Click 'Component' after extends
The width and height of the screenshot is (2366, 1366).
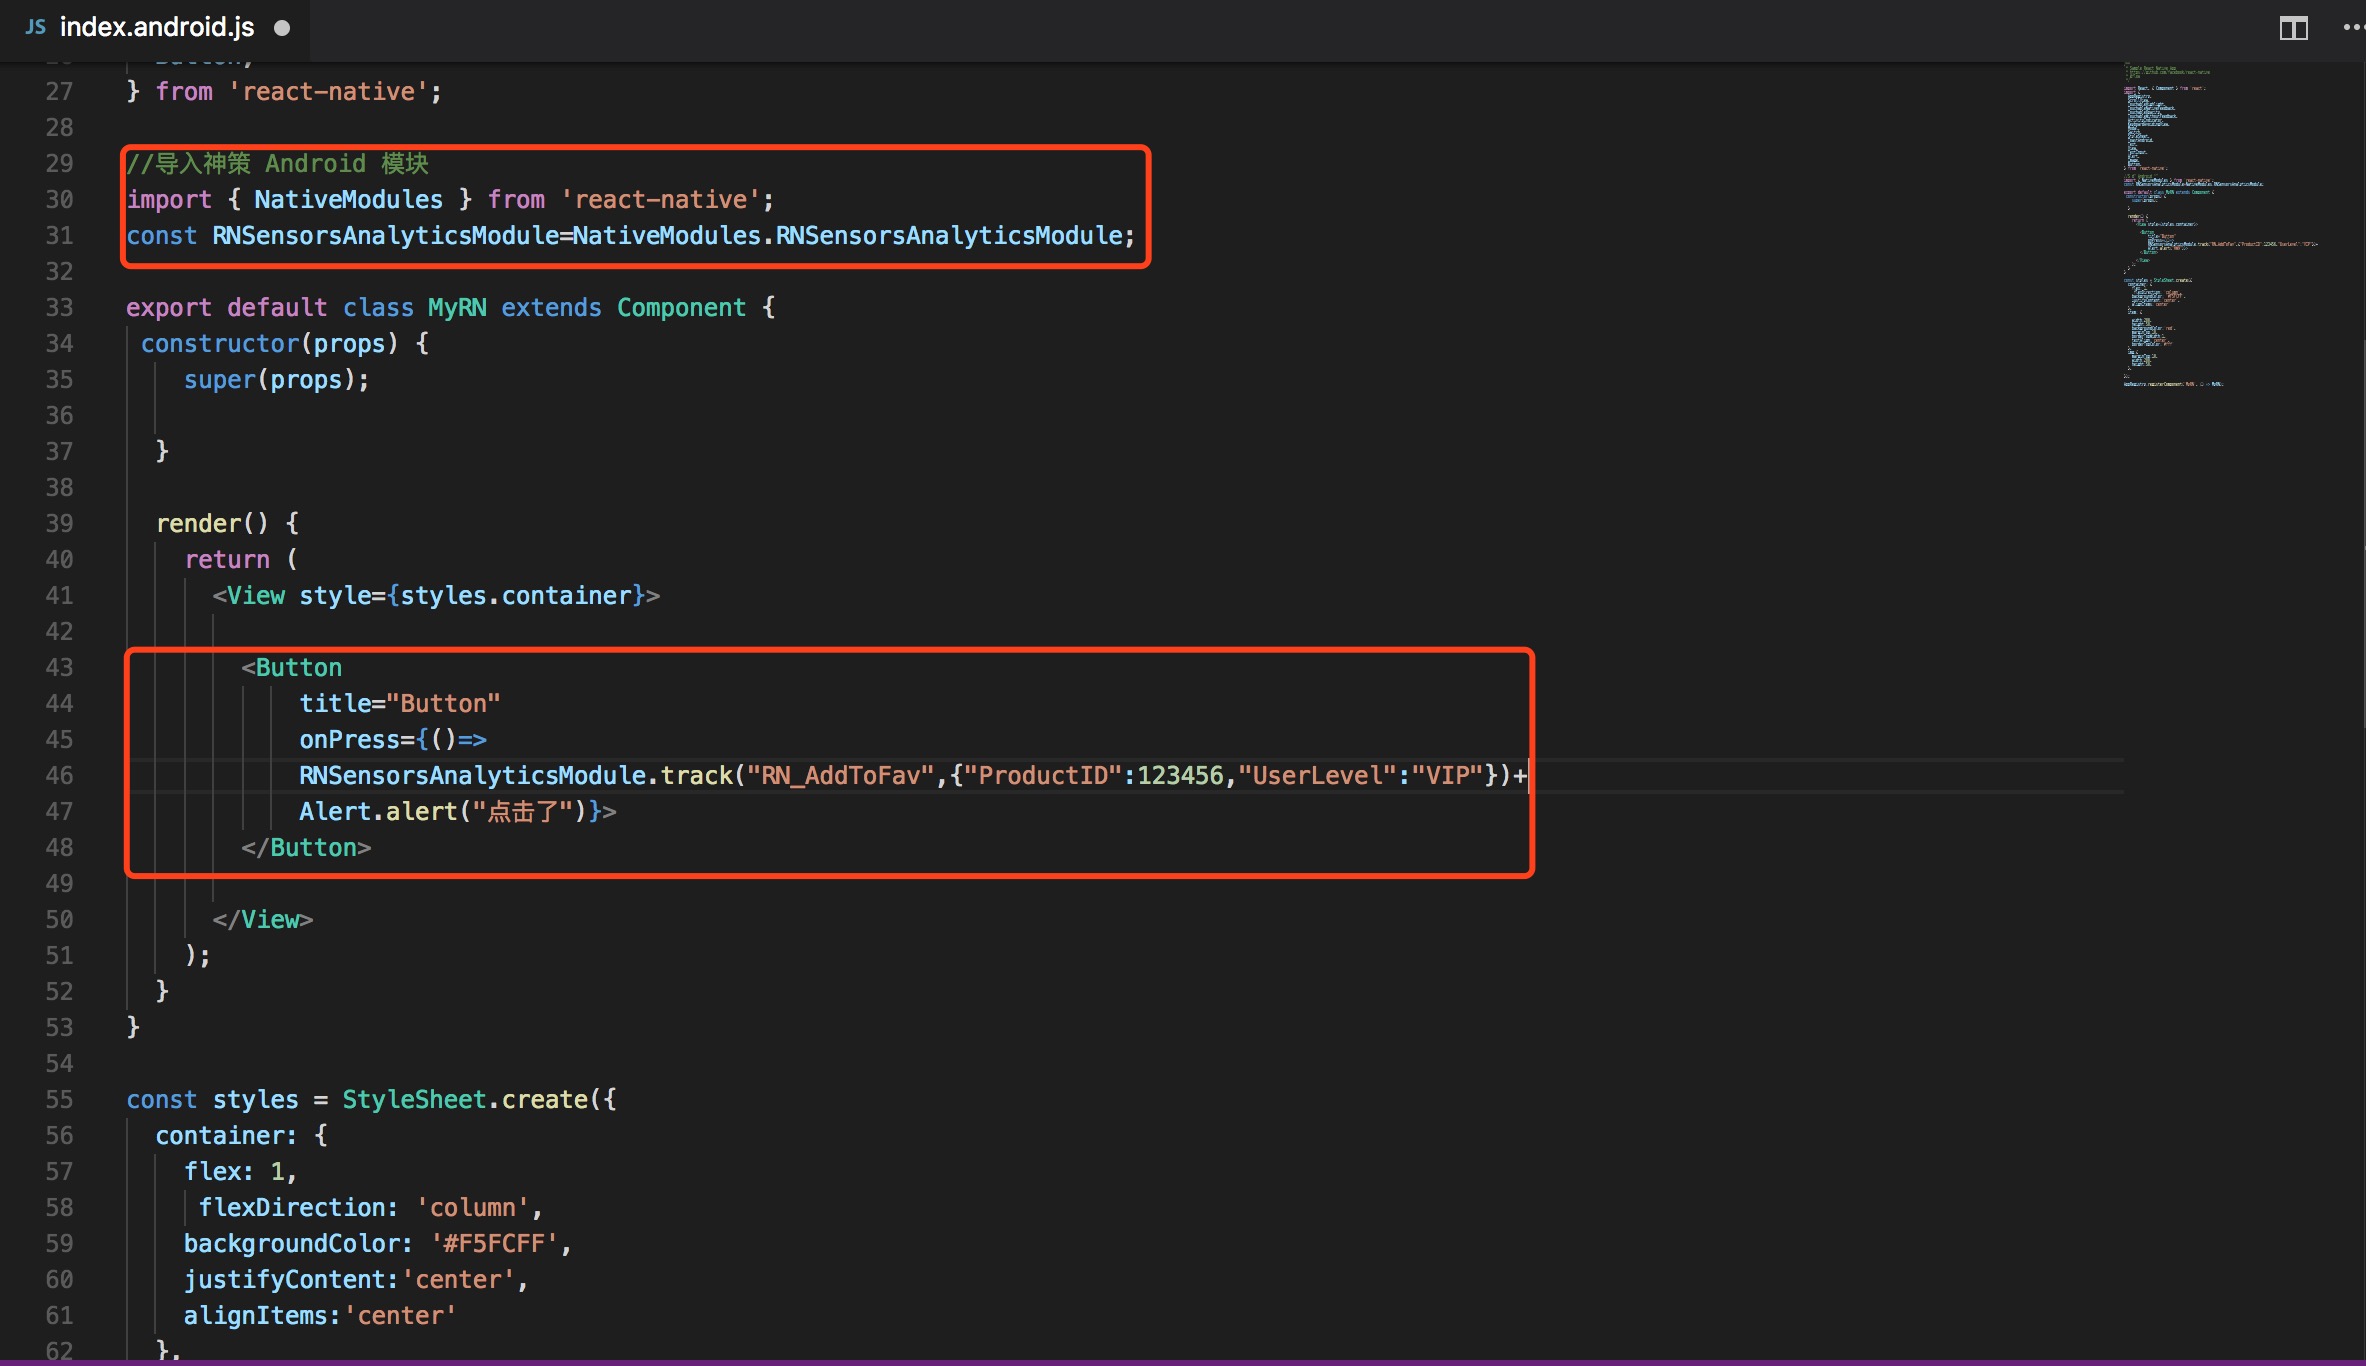tap(681, 307)
